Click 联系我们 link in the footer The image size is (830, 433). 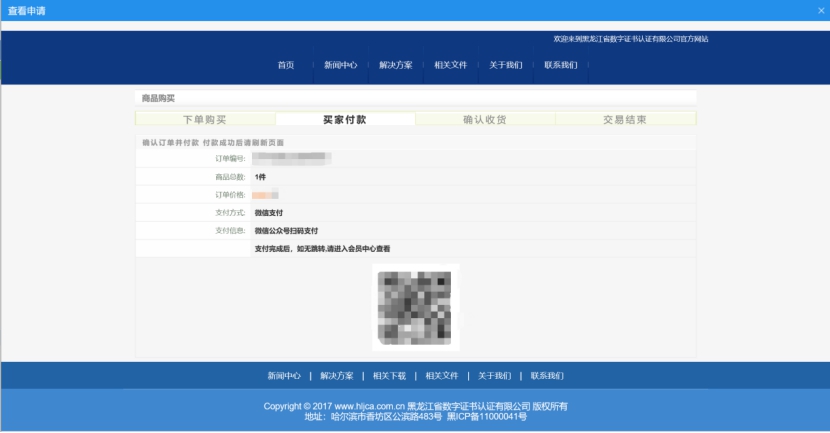pyautogui.click(x=547, y=376)
